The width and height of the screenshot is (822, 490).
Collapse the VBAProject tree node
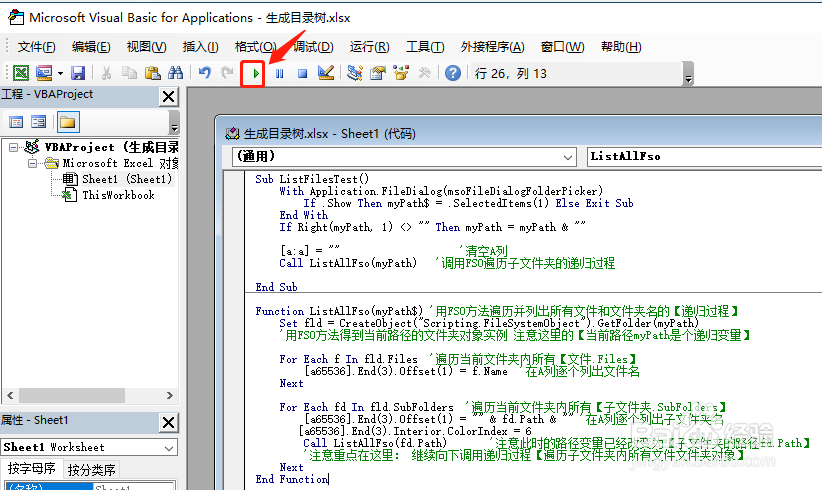13,147
